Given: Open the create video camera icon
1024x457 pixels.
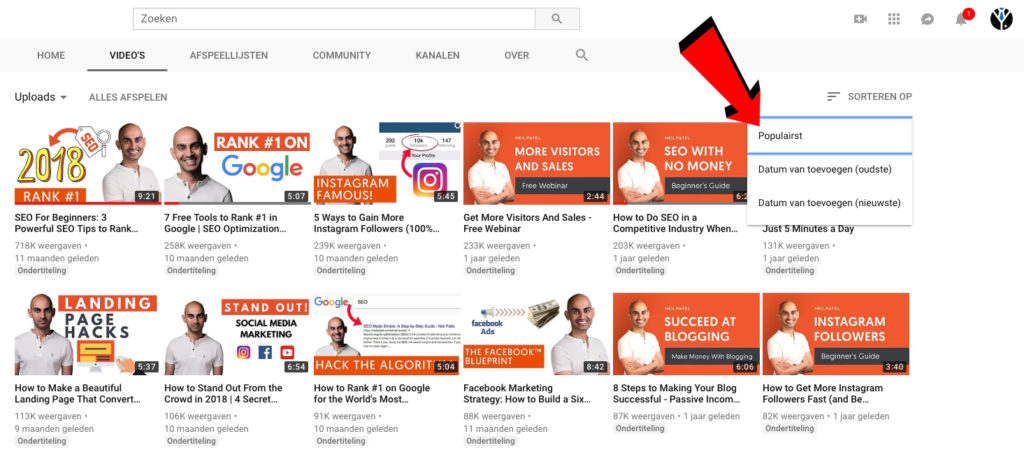Looking at the screenshot, I should coord(860,19).
